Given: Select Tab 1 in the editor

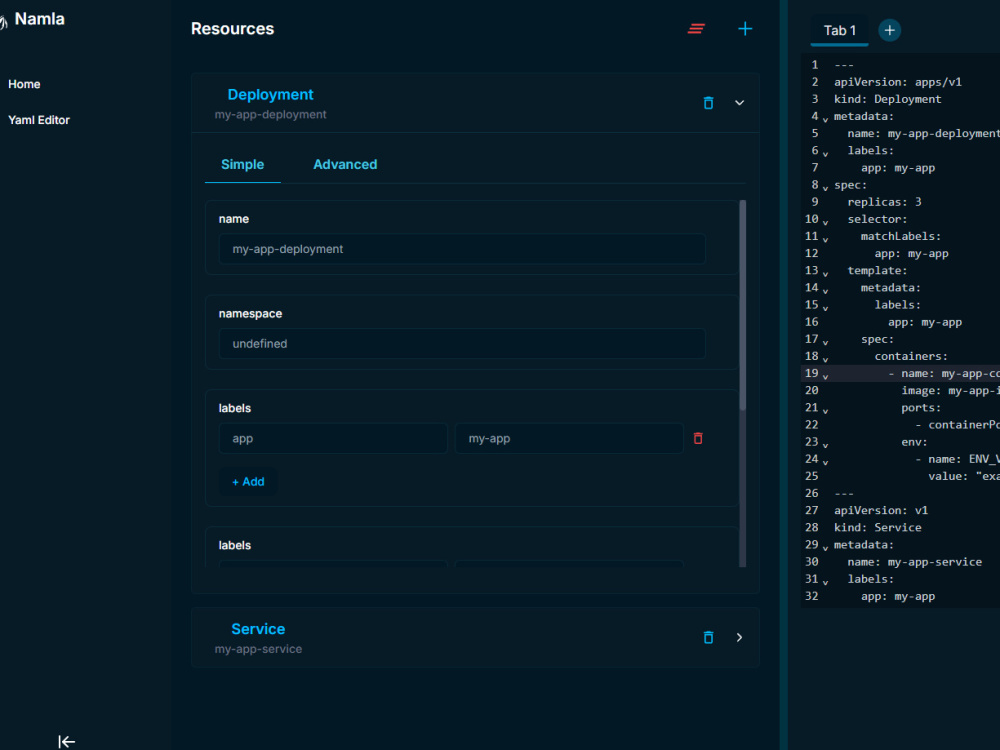Looking at the screenshot, I should coord(839,31).
